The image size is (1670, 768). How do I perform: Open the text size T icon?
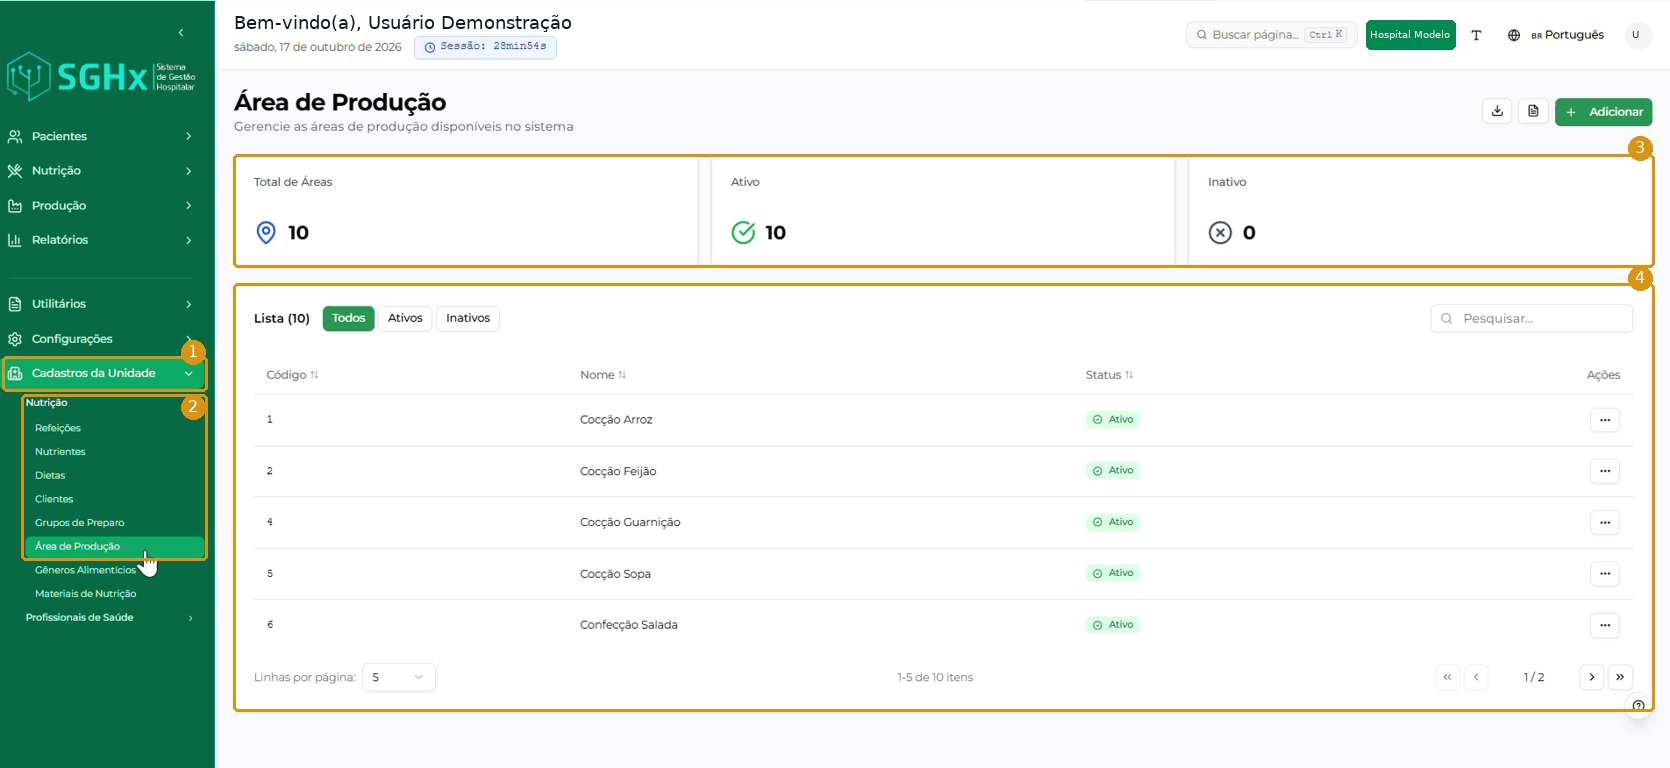click(1476, 35)
